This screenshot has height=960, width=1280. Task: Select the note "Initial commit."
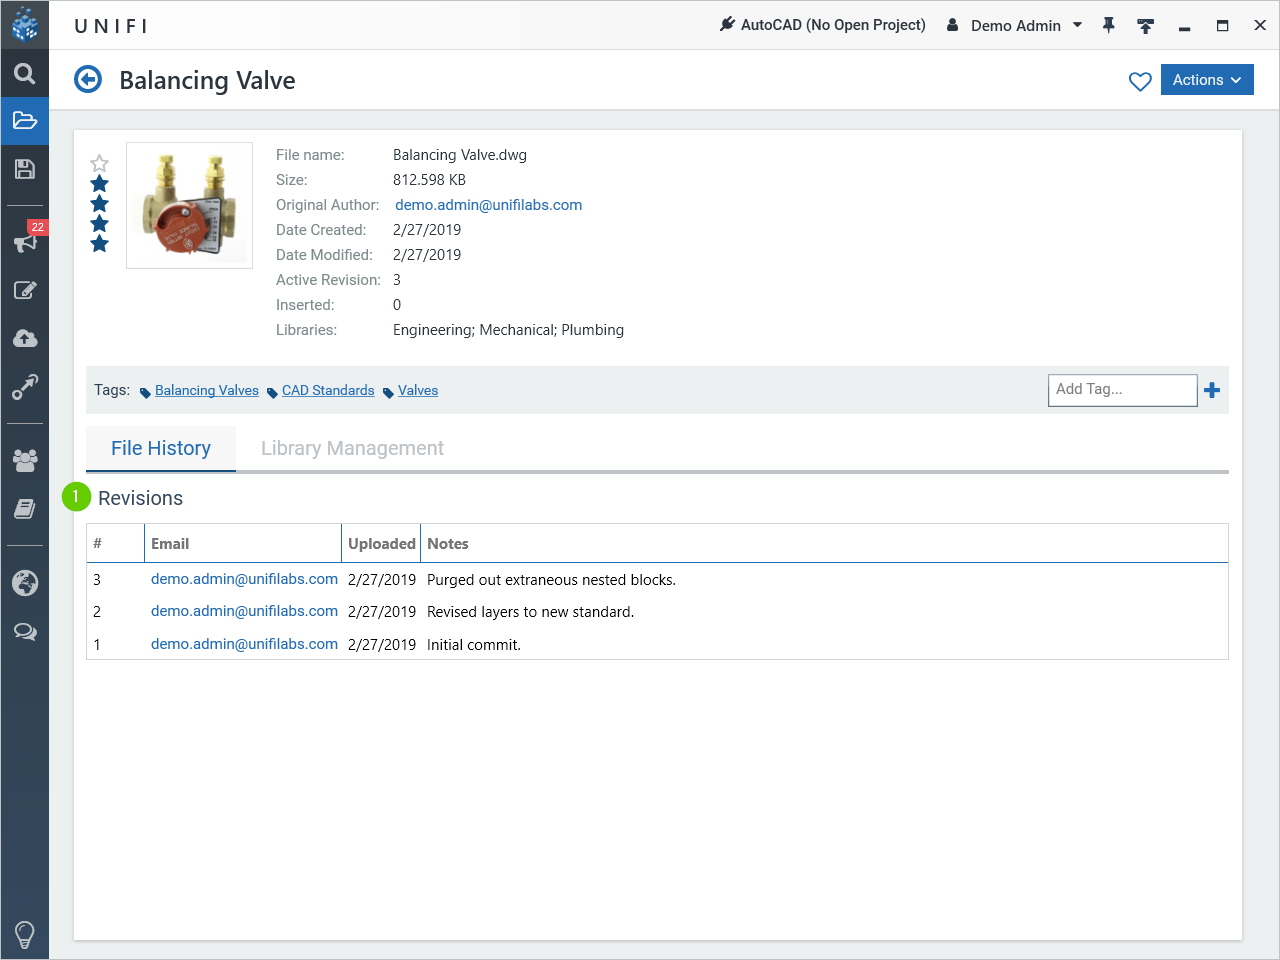[x=474, y=645]
